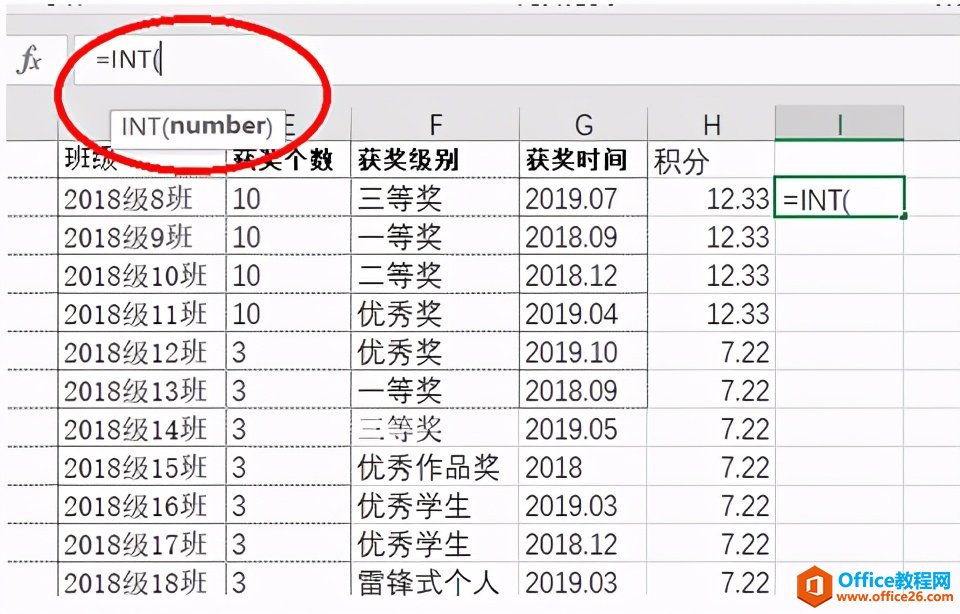This screenshot has height=614, width=960.
Task: Pick the 7.22 score in 2018级16班 row
Action: [711, 505]
